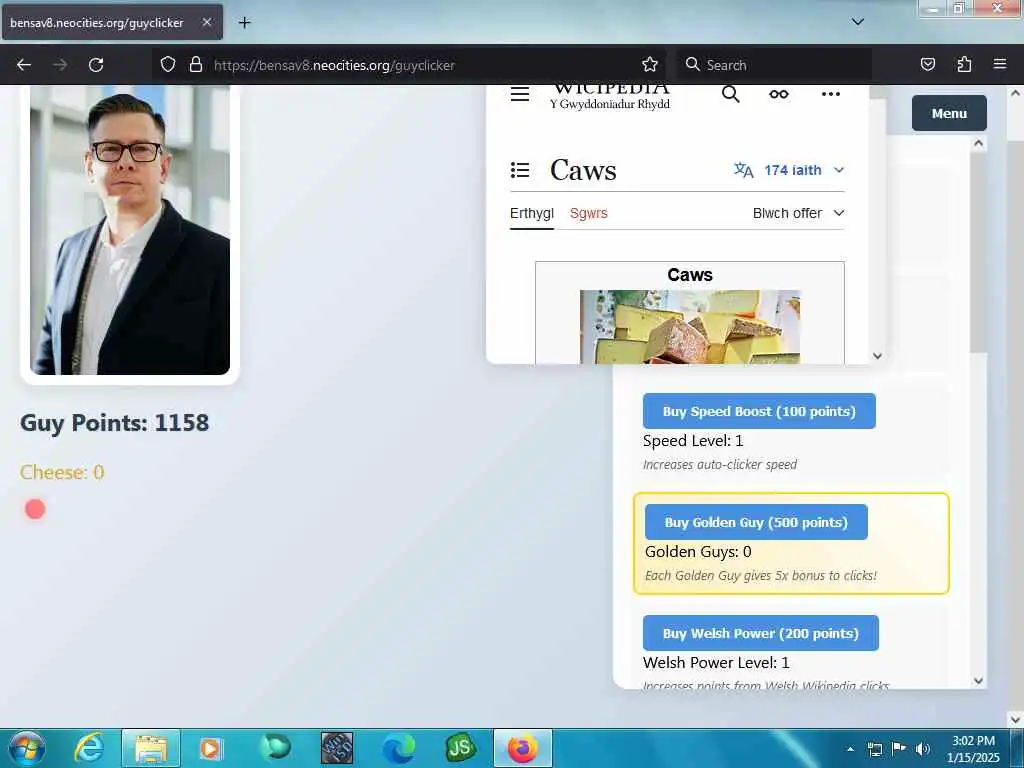The height and width of the screenshot is (768, 1024).
Task: Open the game Menu button
Action: [x=949, y=113]
